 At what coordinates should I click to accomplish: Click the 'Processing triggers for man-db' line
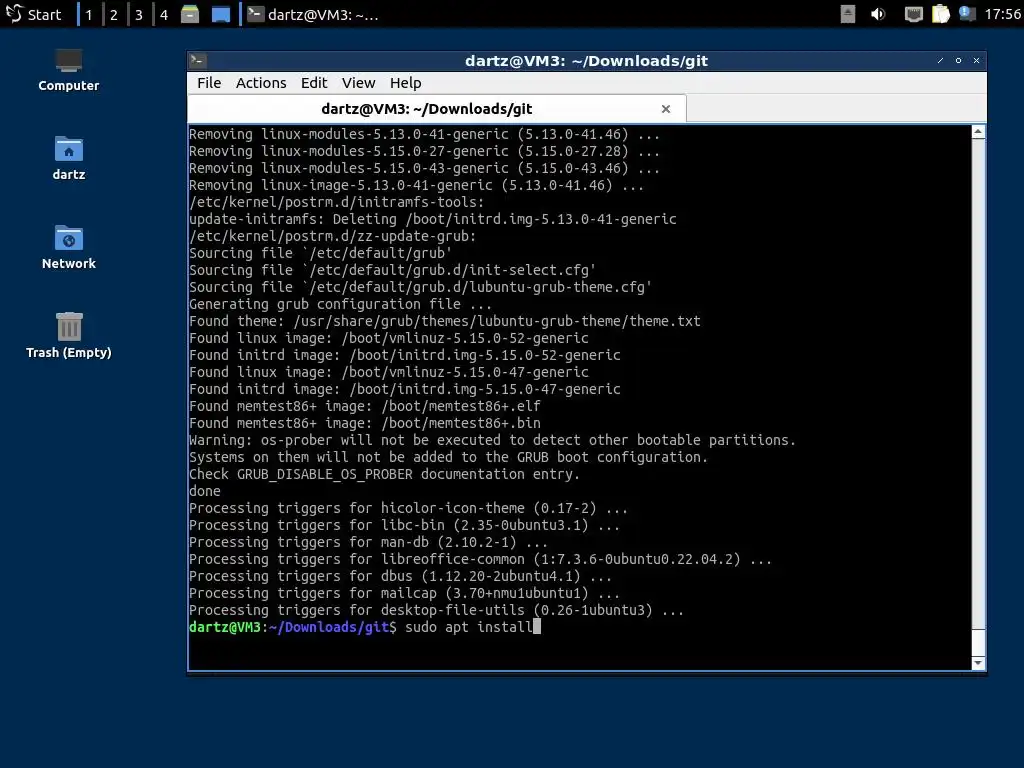click(368, 542)
